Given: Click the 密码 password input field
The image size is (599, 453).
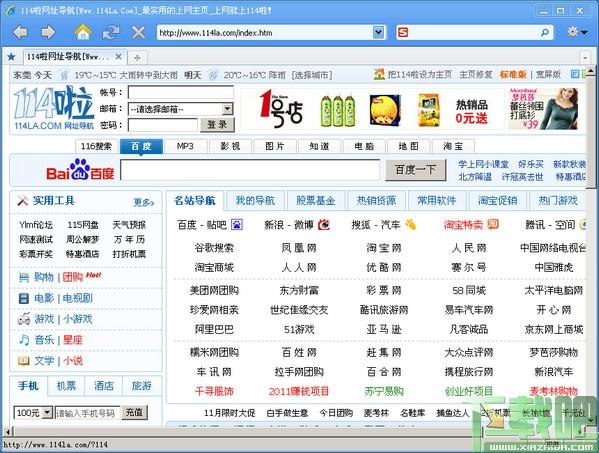Looking at the screenshot, I should (163, 125).
